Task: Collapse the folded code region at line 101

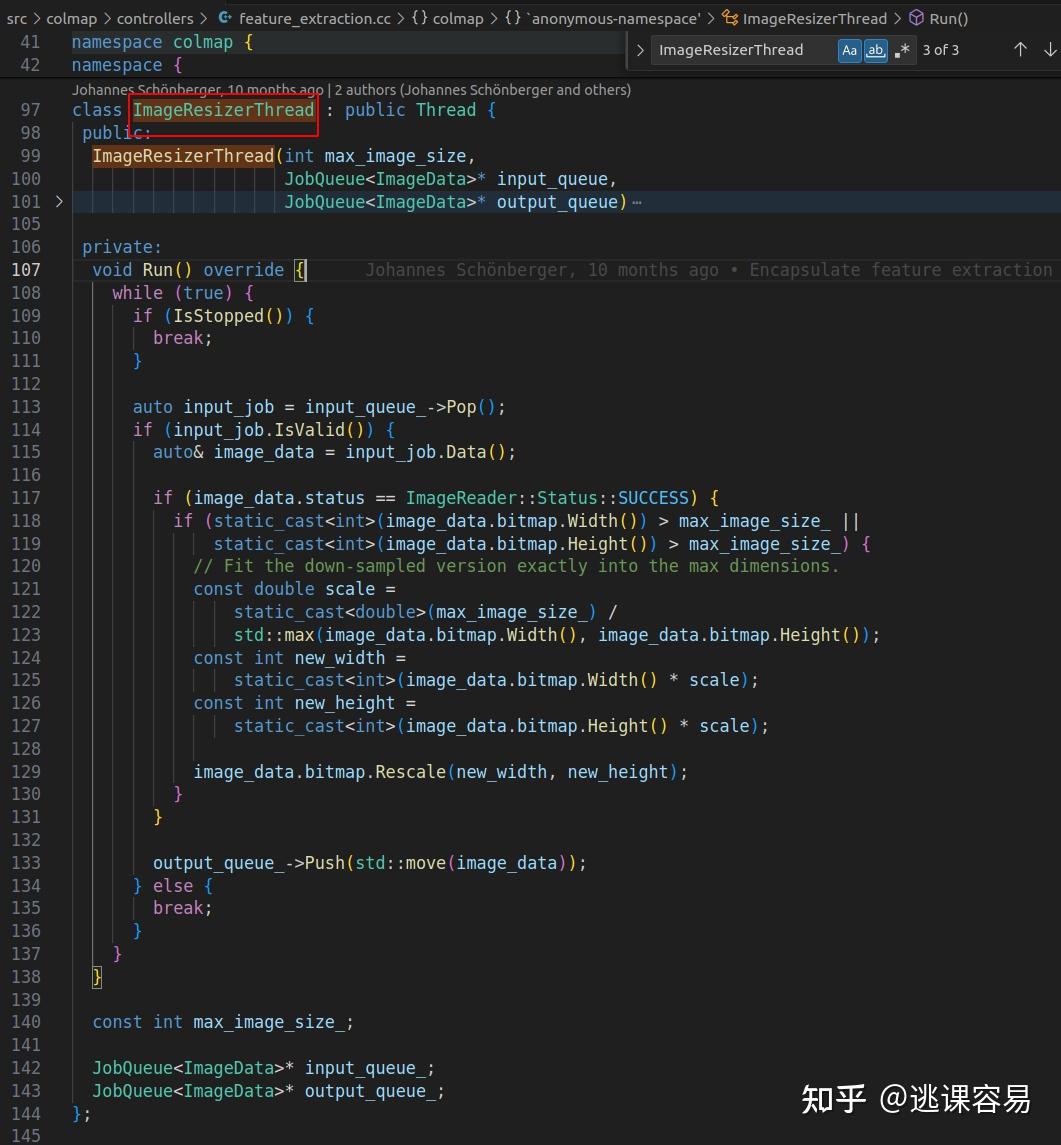Action: pos(58,201)
